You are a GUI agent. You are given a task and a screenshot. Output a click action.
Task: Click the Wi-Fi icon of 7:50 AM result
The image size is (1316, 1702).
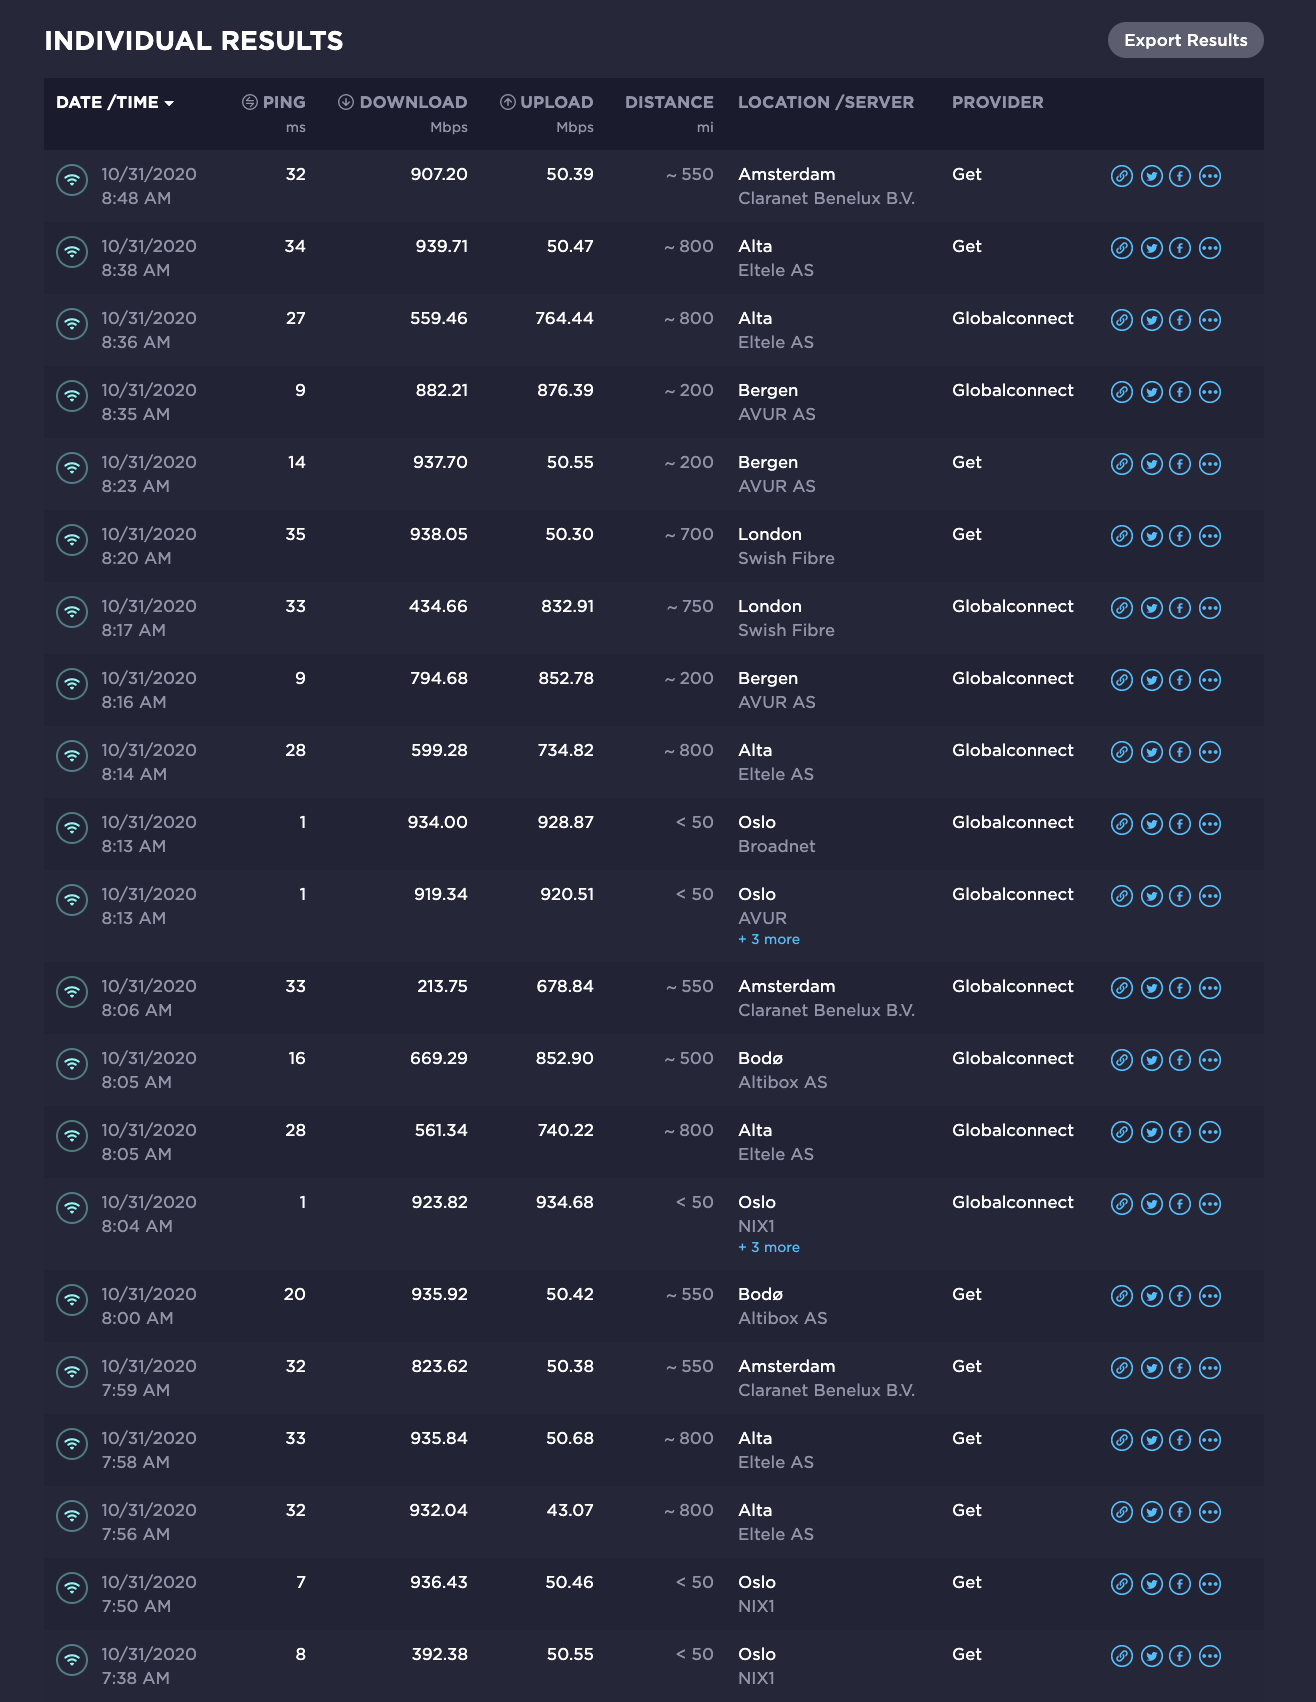coord(72,1588)
